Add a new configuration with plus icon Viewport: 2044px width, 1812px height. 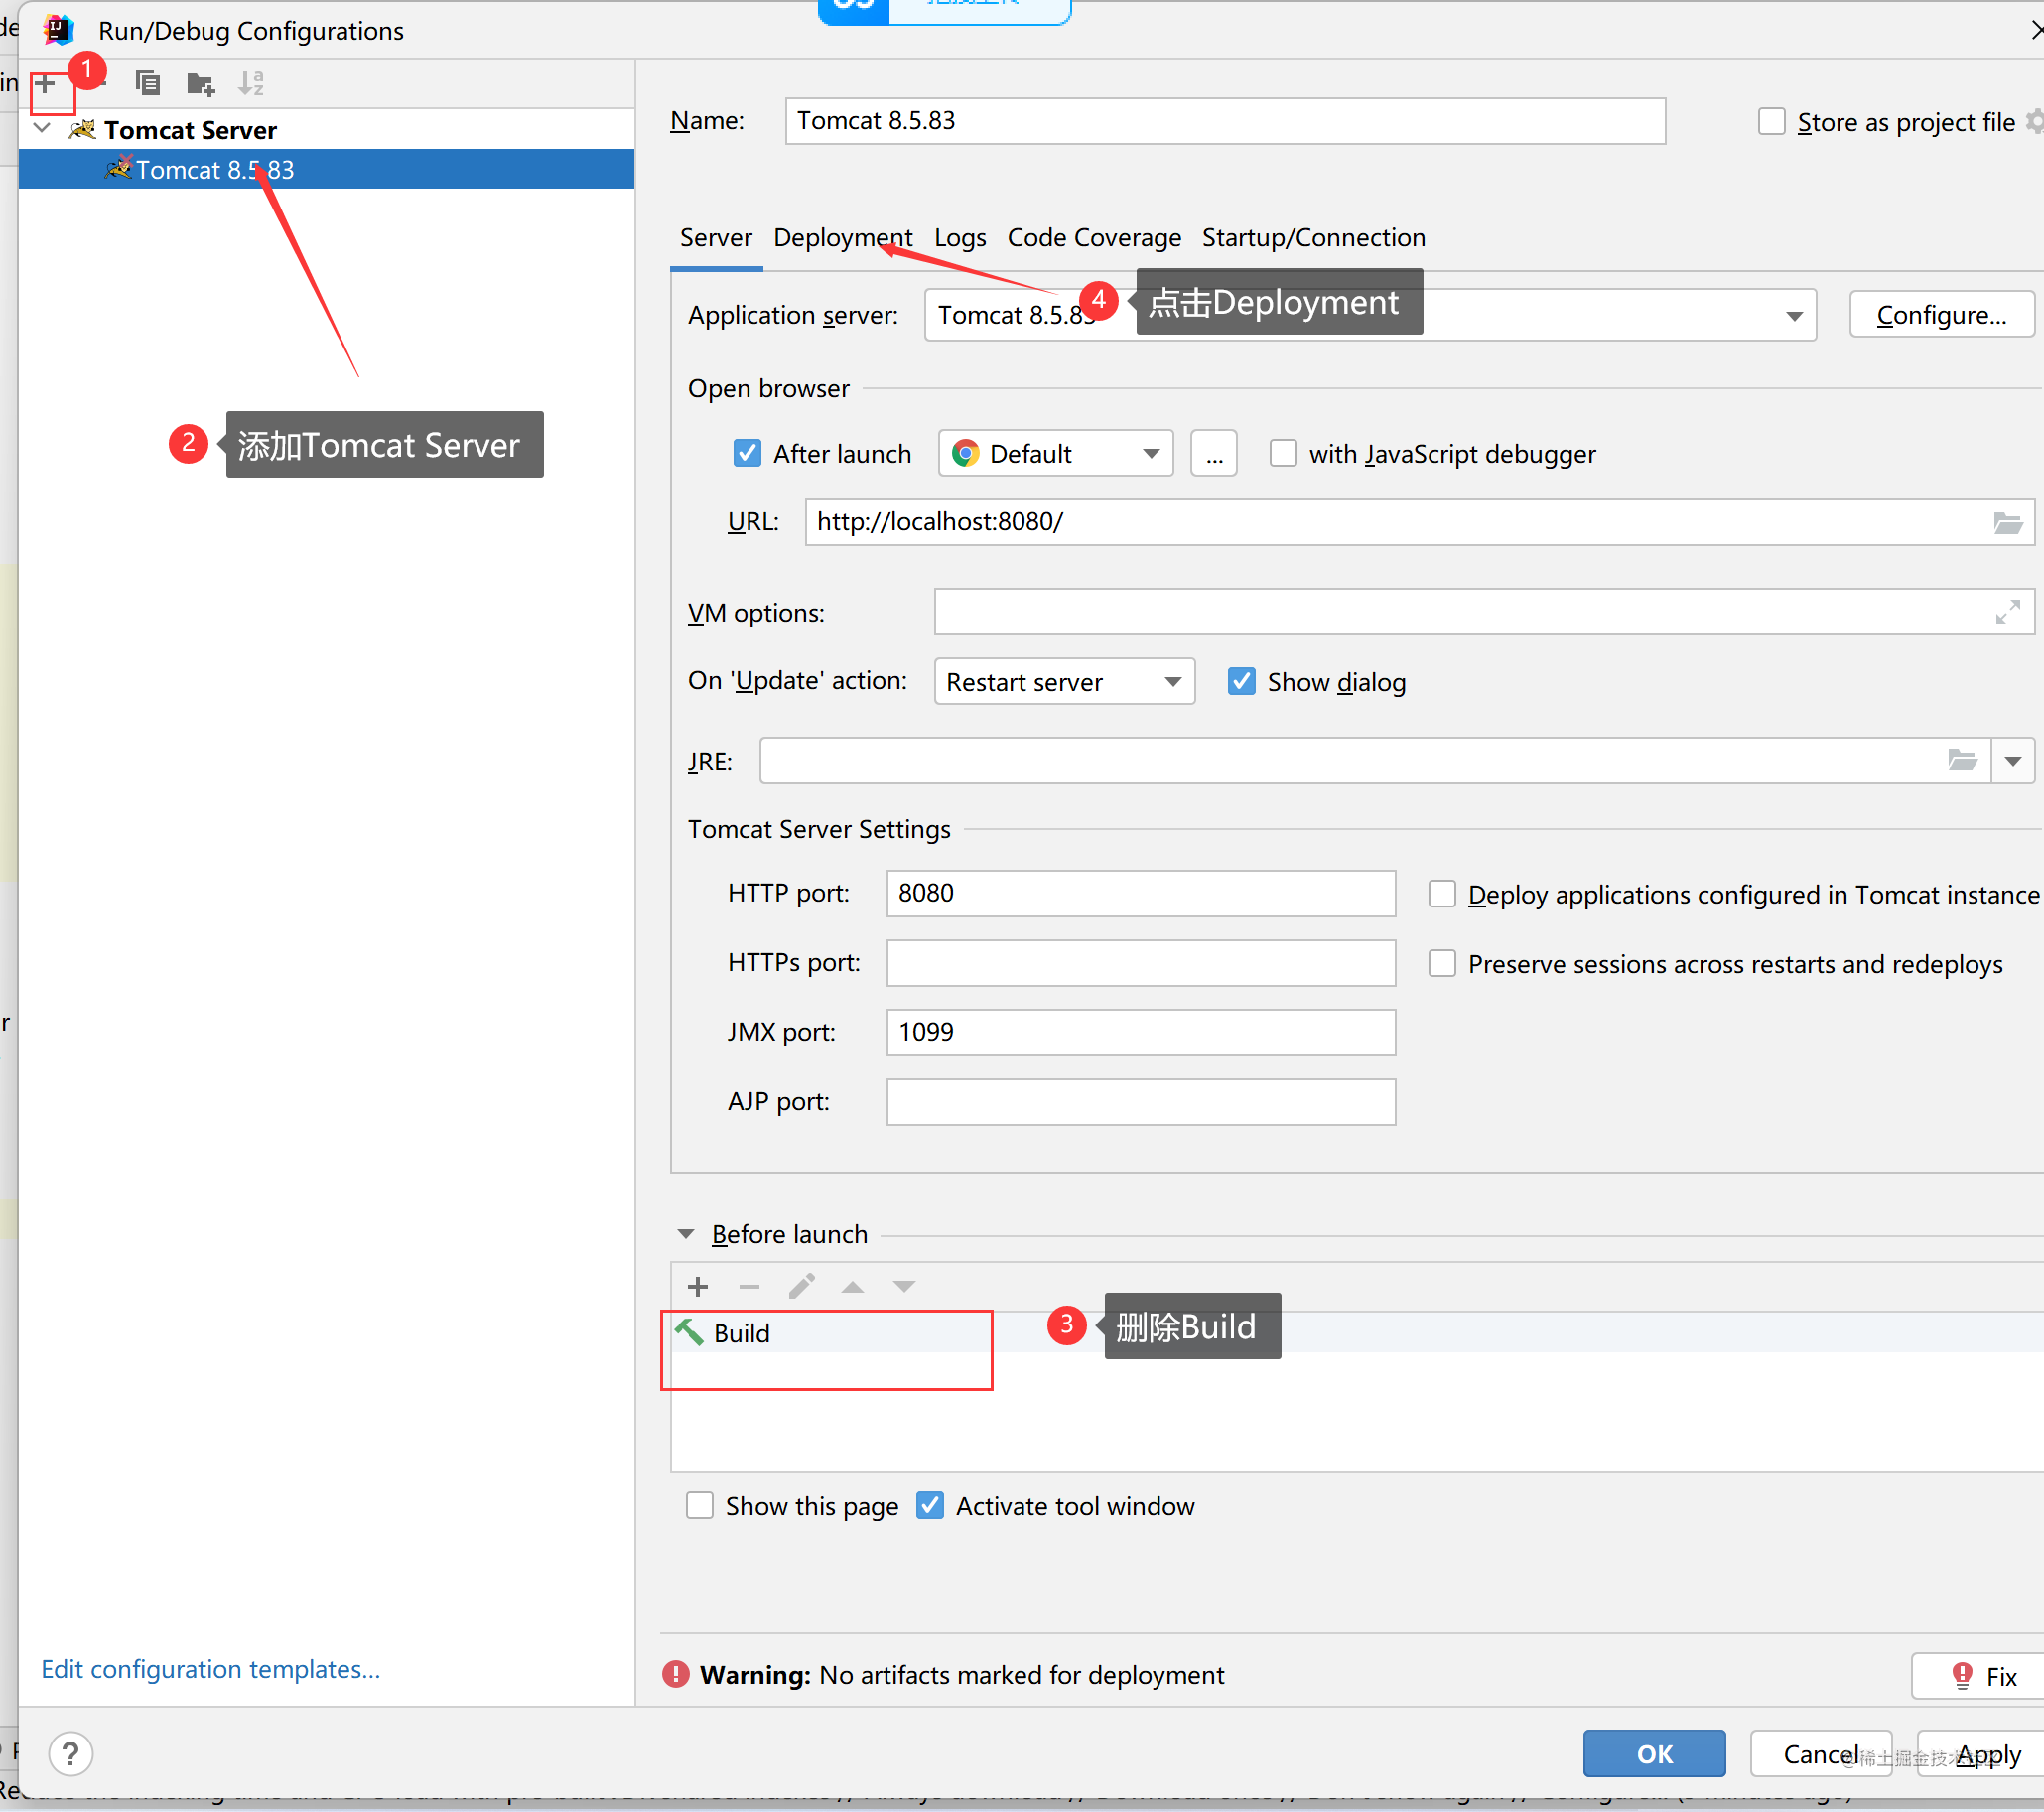tap(47, 84)
